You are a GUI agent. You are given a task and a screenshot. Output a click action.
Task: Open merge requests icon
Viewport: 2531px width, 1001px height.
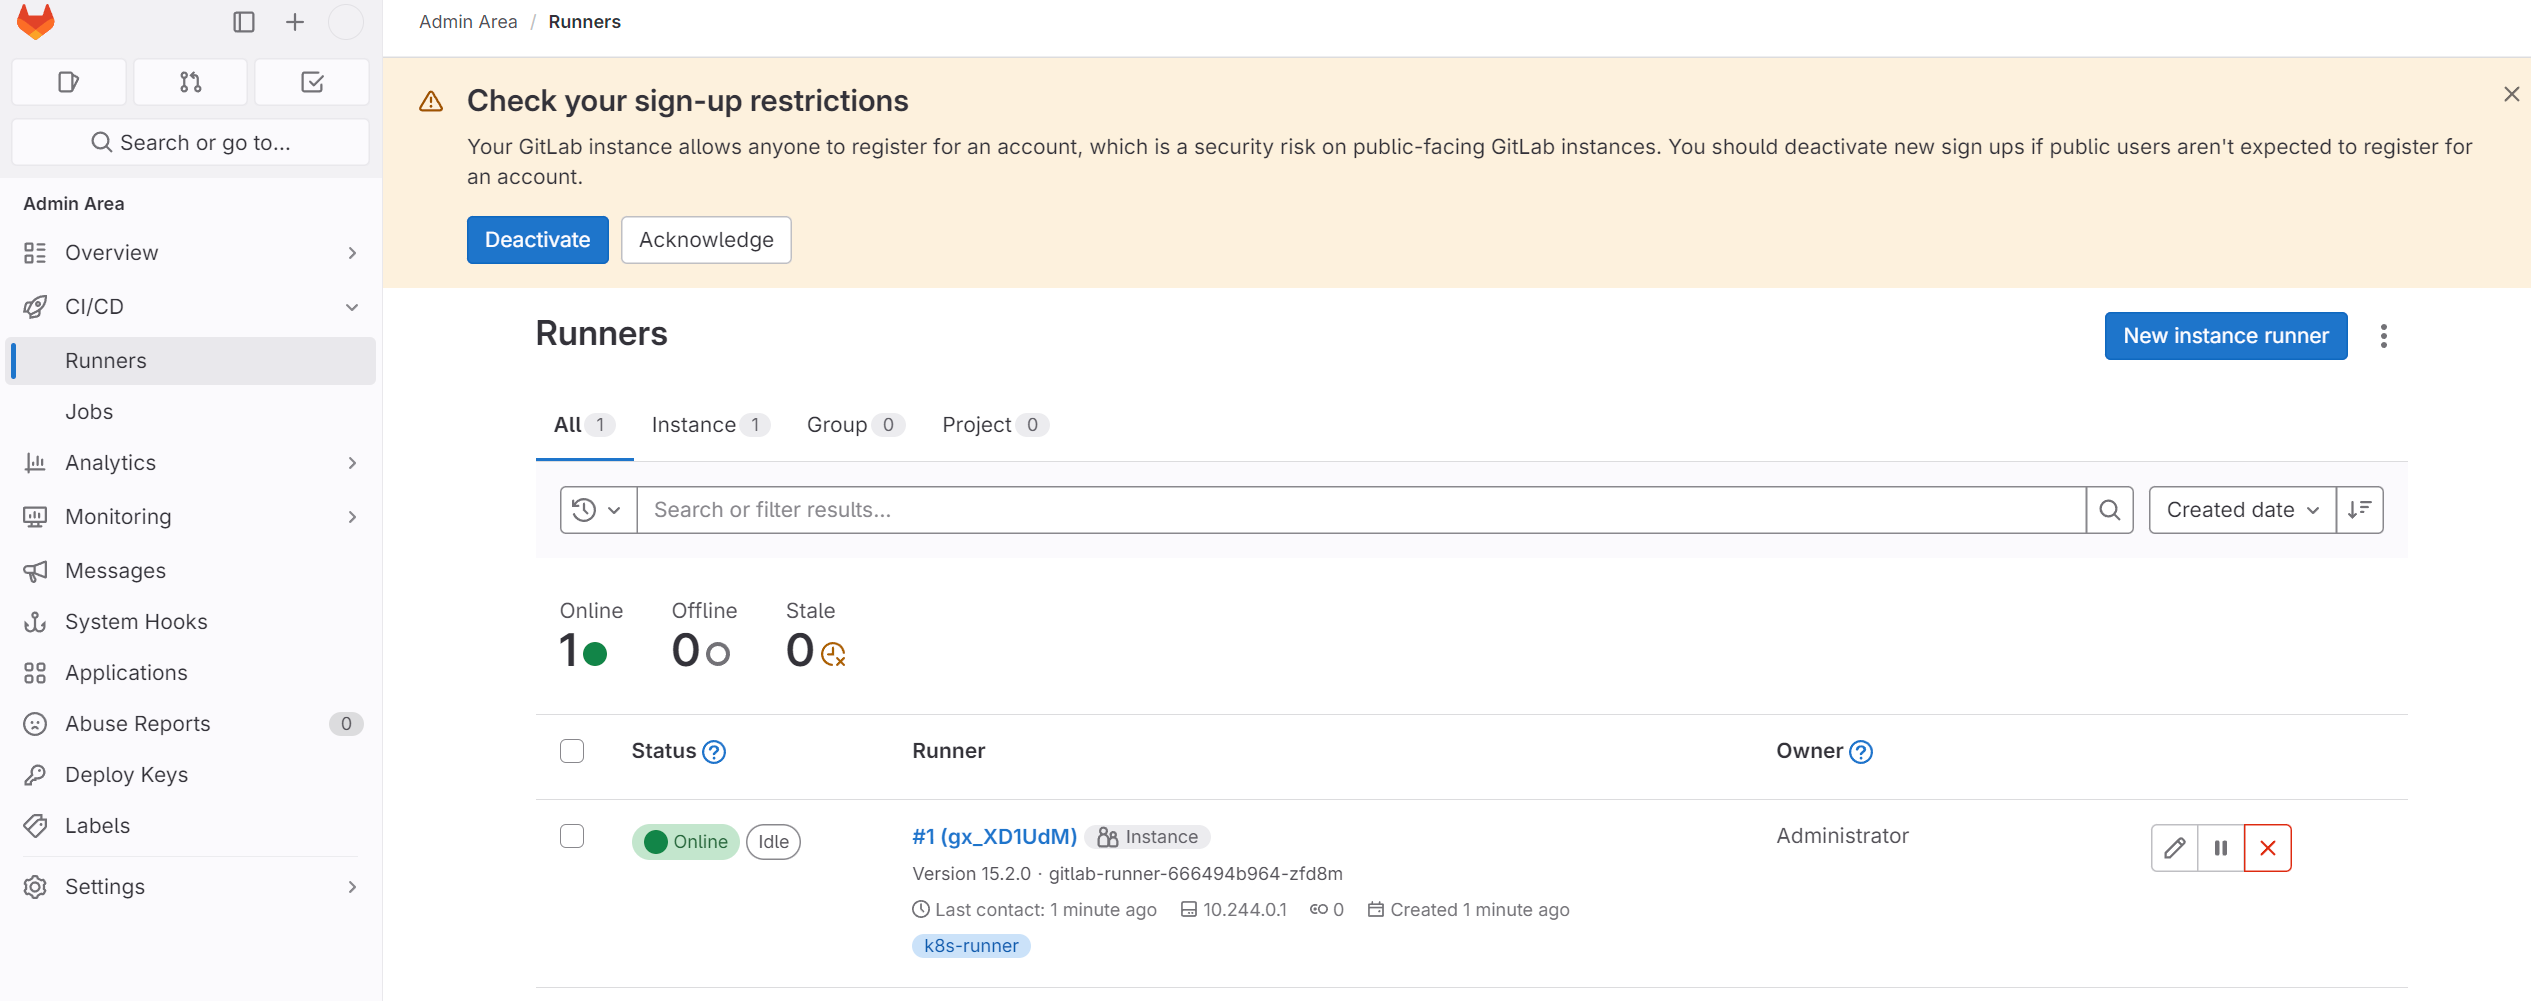click(191, 82)
